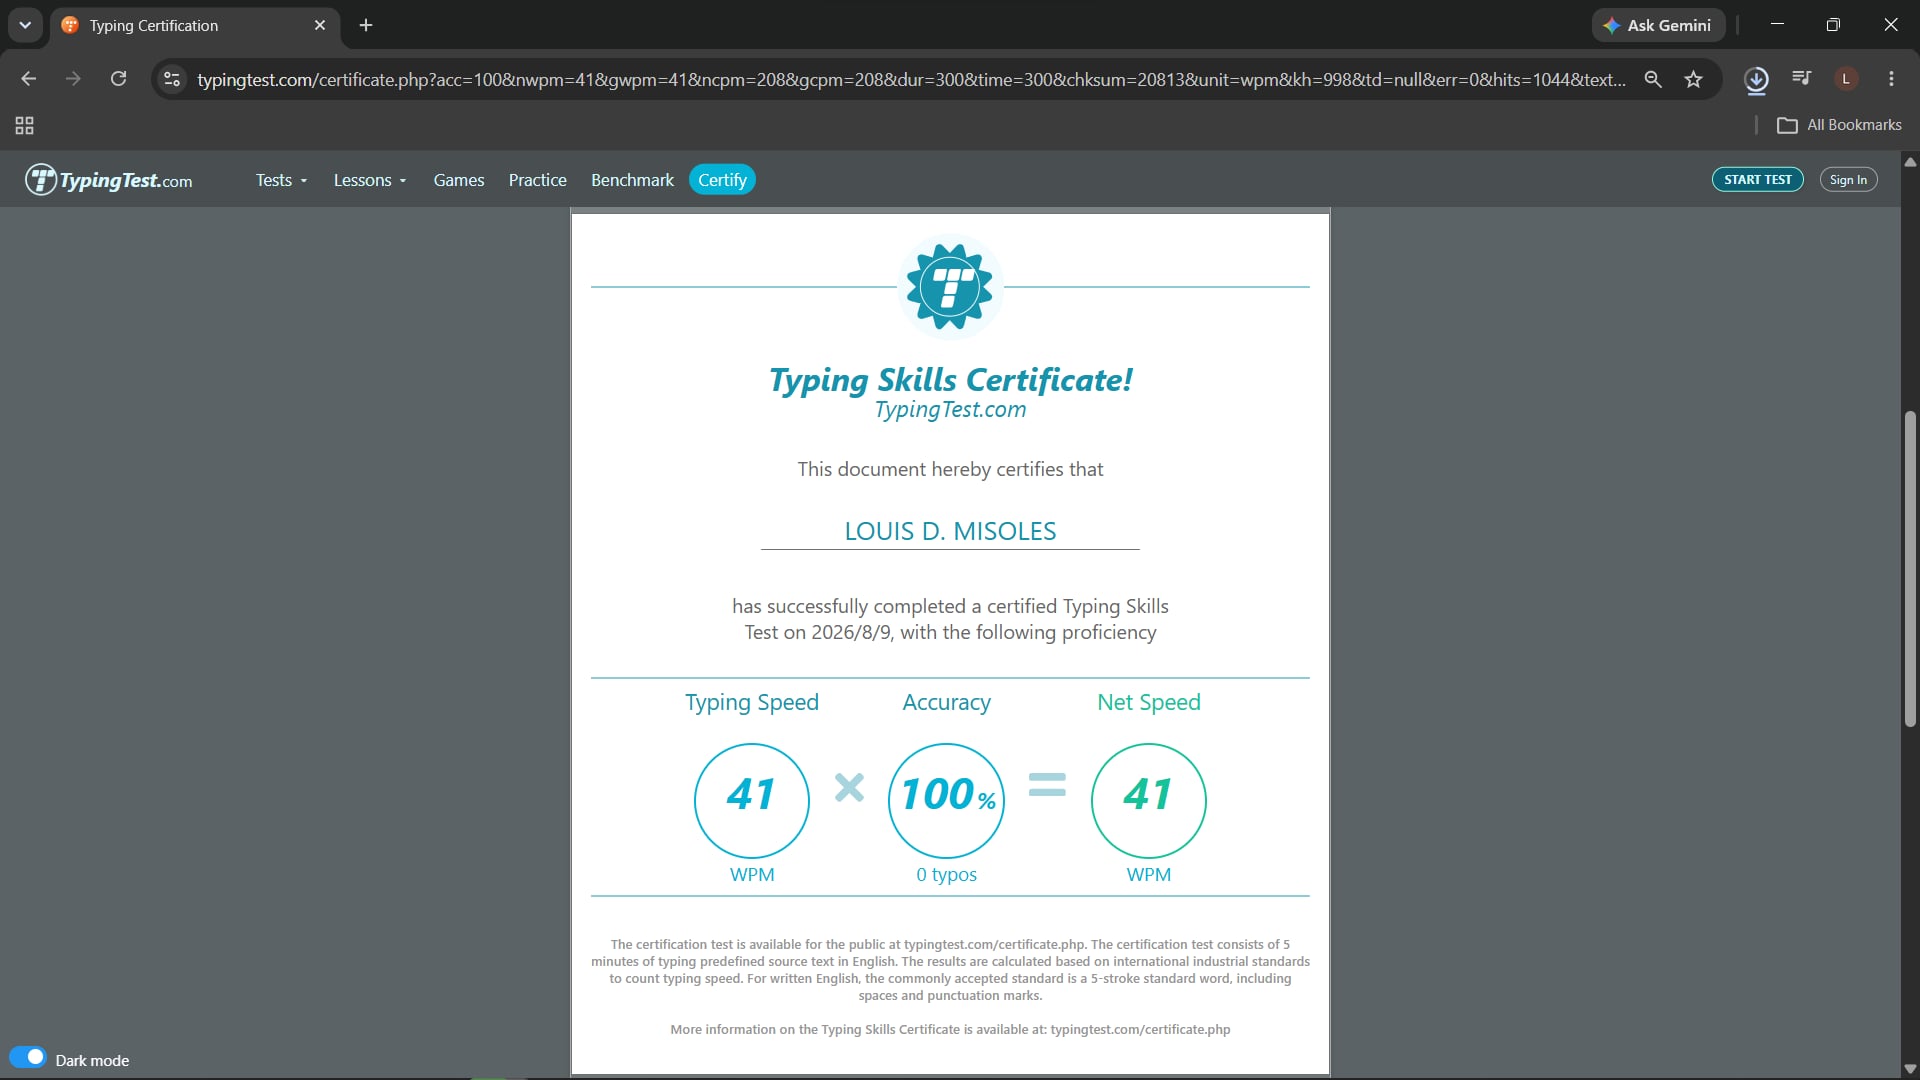Expand the Tests menu
Viewport: 1920px width, 1080px height.
coord(281,180)
